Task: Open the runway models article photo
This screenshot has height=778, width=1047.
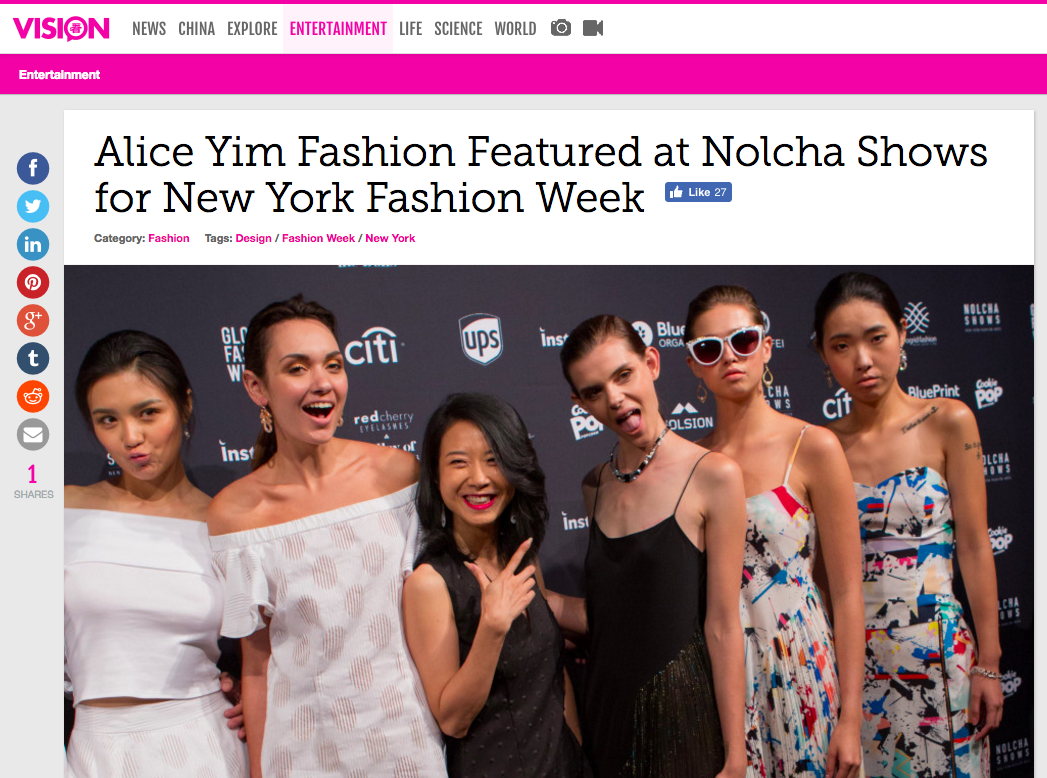Action: click(x=549, y=522)
